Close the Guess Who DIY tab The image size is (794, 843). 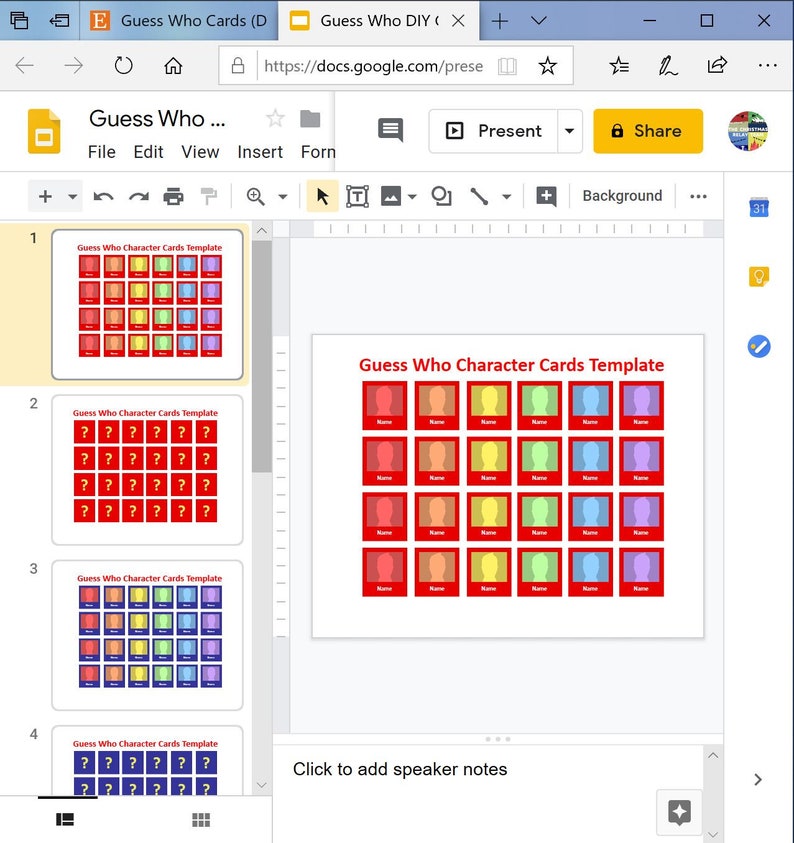458,20
